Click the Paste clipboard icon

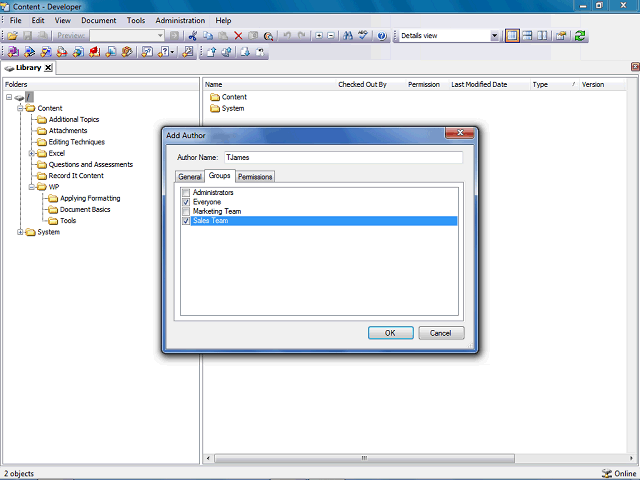click(x=223, y=36)
